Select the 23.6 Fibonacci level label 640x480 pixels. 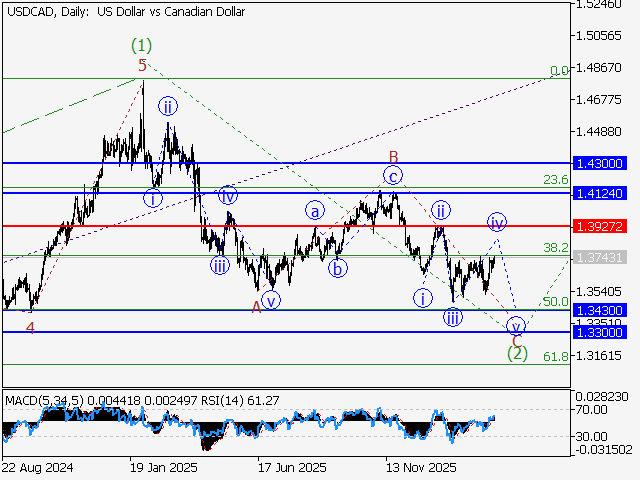(555, 180)
